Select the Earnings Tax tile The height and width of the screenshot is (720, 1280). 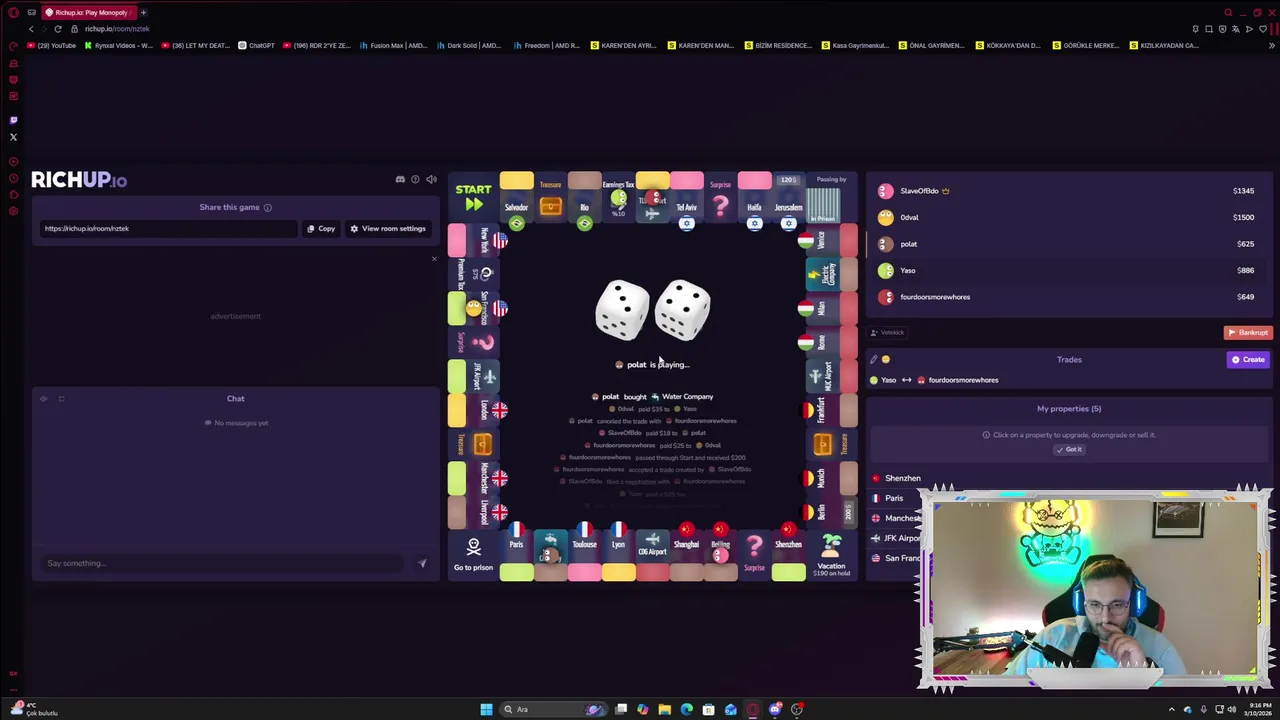tap(618, 198)
